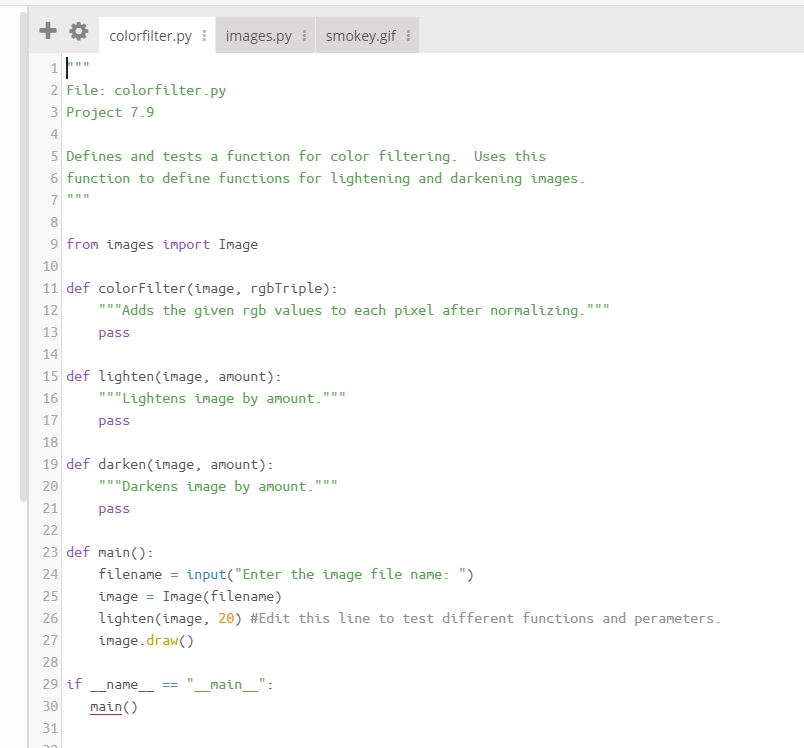Open options menu for smokey.gif tab
Screen dimensions: 804x748
pyautogui.click(x=408, y=35)
